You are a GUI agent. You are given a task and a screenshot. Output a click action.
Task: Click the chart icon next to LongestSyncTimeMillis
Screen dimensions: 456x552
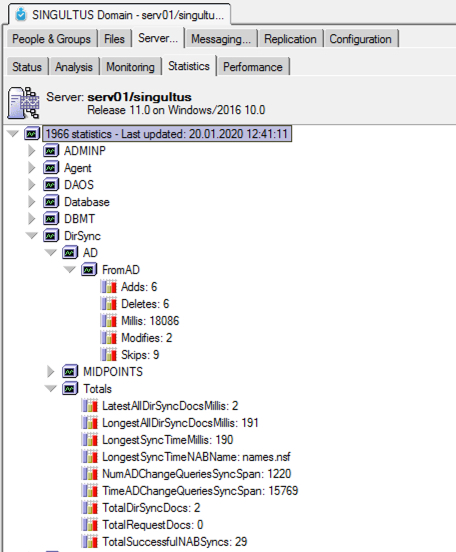[x=90, y=440]
